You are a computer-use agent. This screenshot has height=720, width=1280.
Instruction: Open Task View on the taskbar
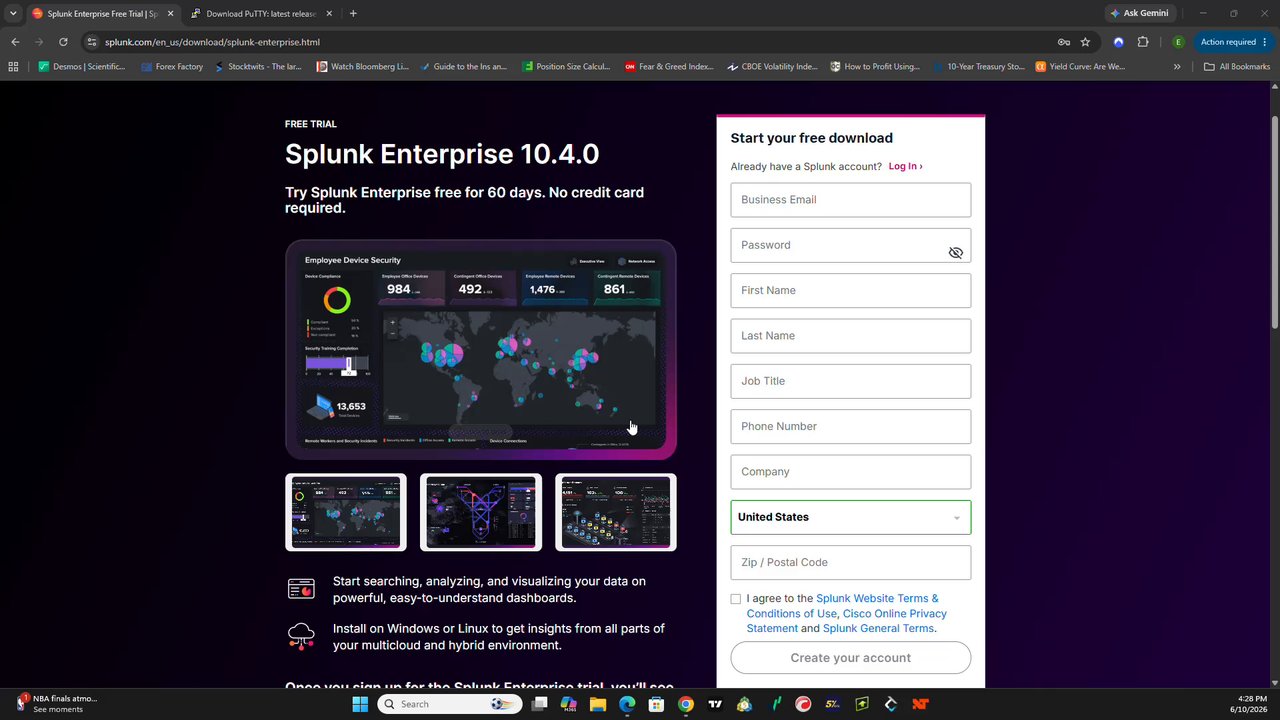540,704
